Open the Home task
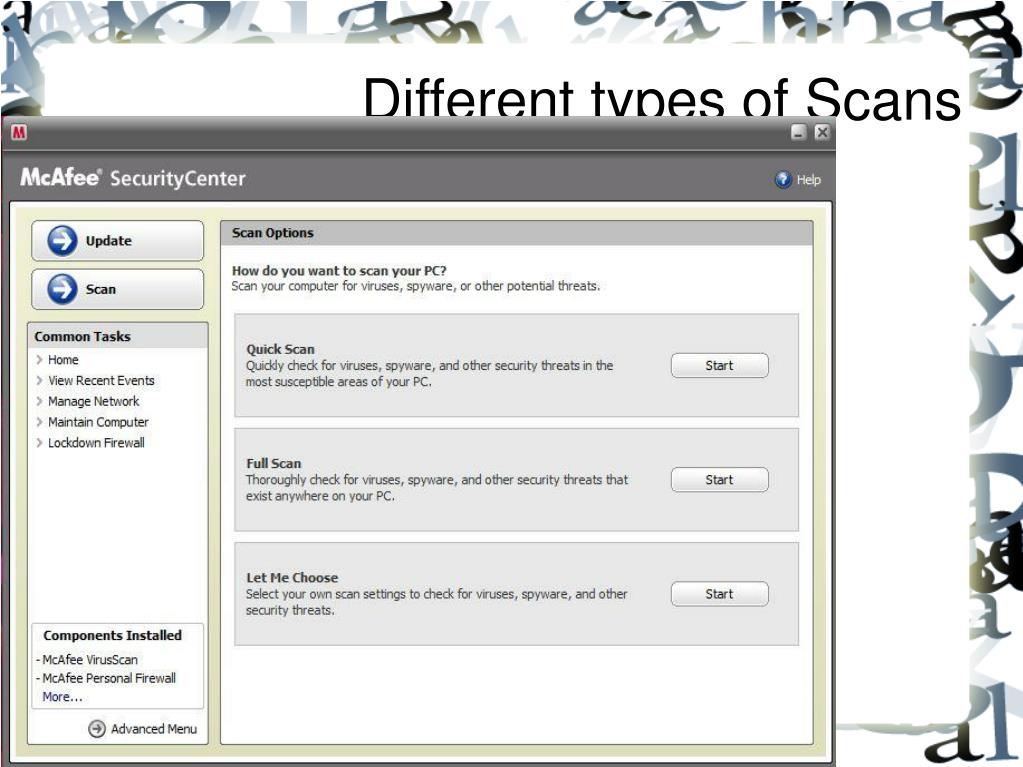Screen dimensions: 1023x767 coord(63,359)
